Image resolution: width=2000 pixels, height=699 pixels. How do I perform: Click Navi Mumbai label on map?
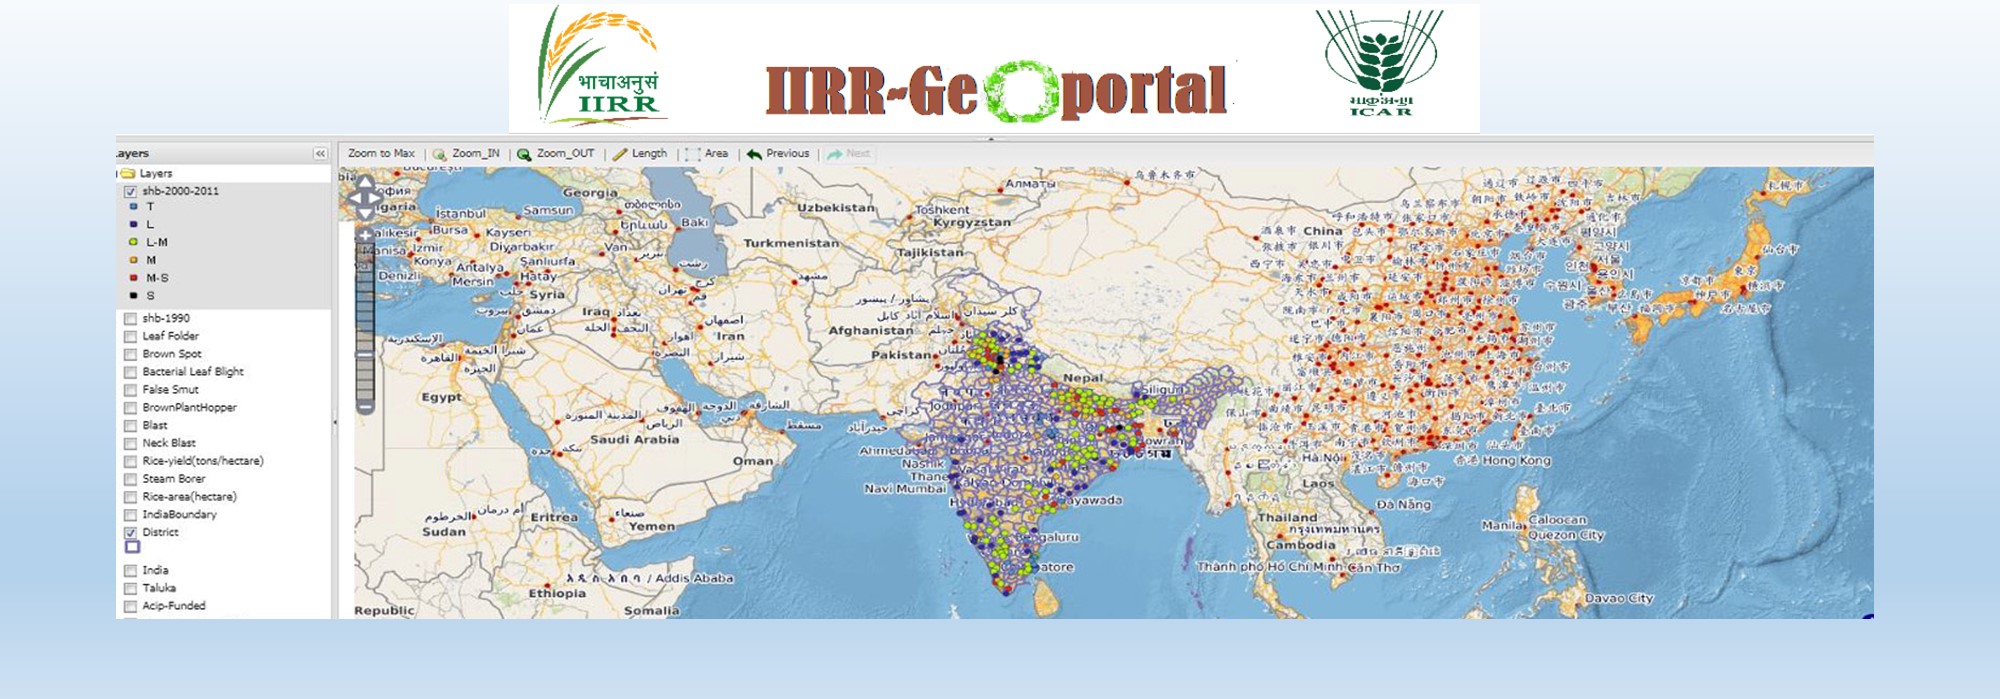coord(905,489)
